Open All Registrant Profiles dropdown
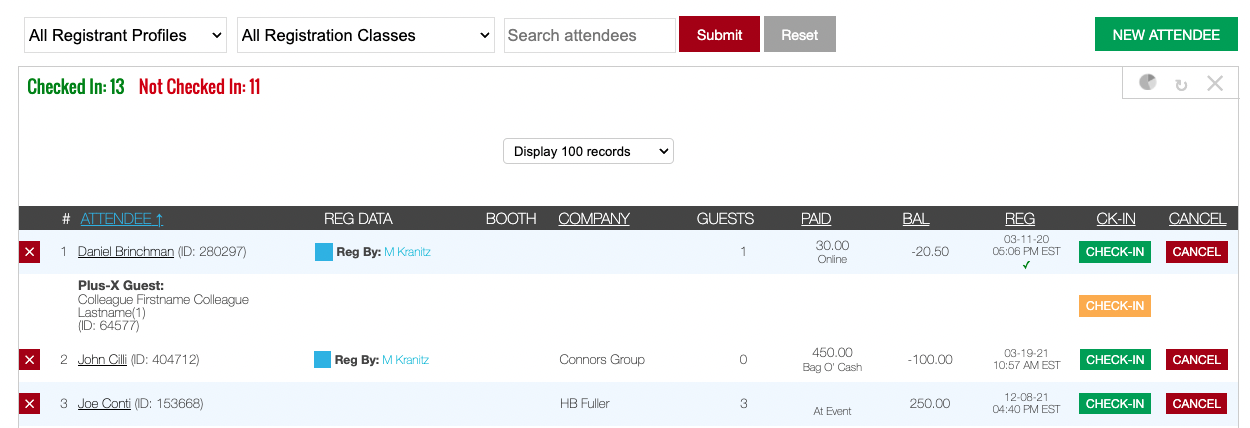Image resolution: width=1250 pixels, height=428 pixels. pos(125,35)
